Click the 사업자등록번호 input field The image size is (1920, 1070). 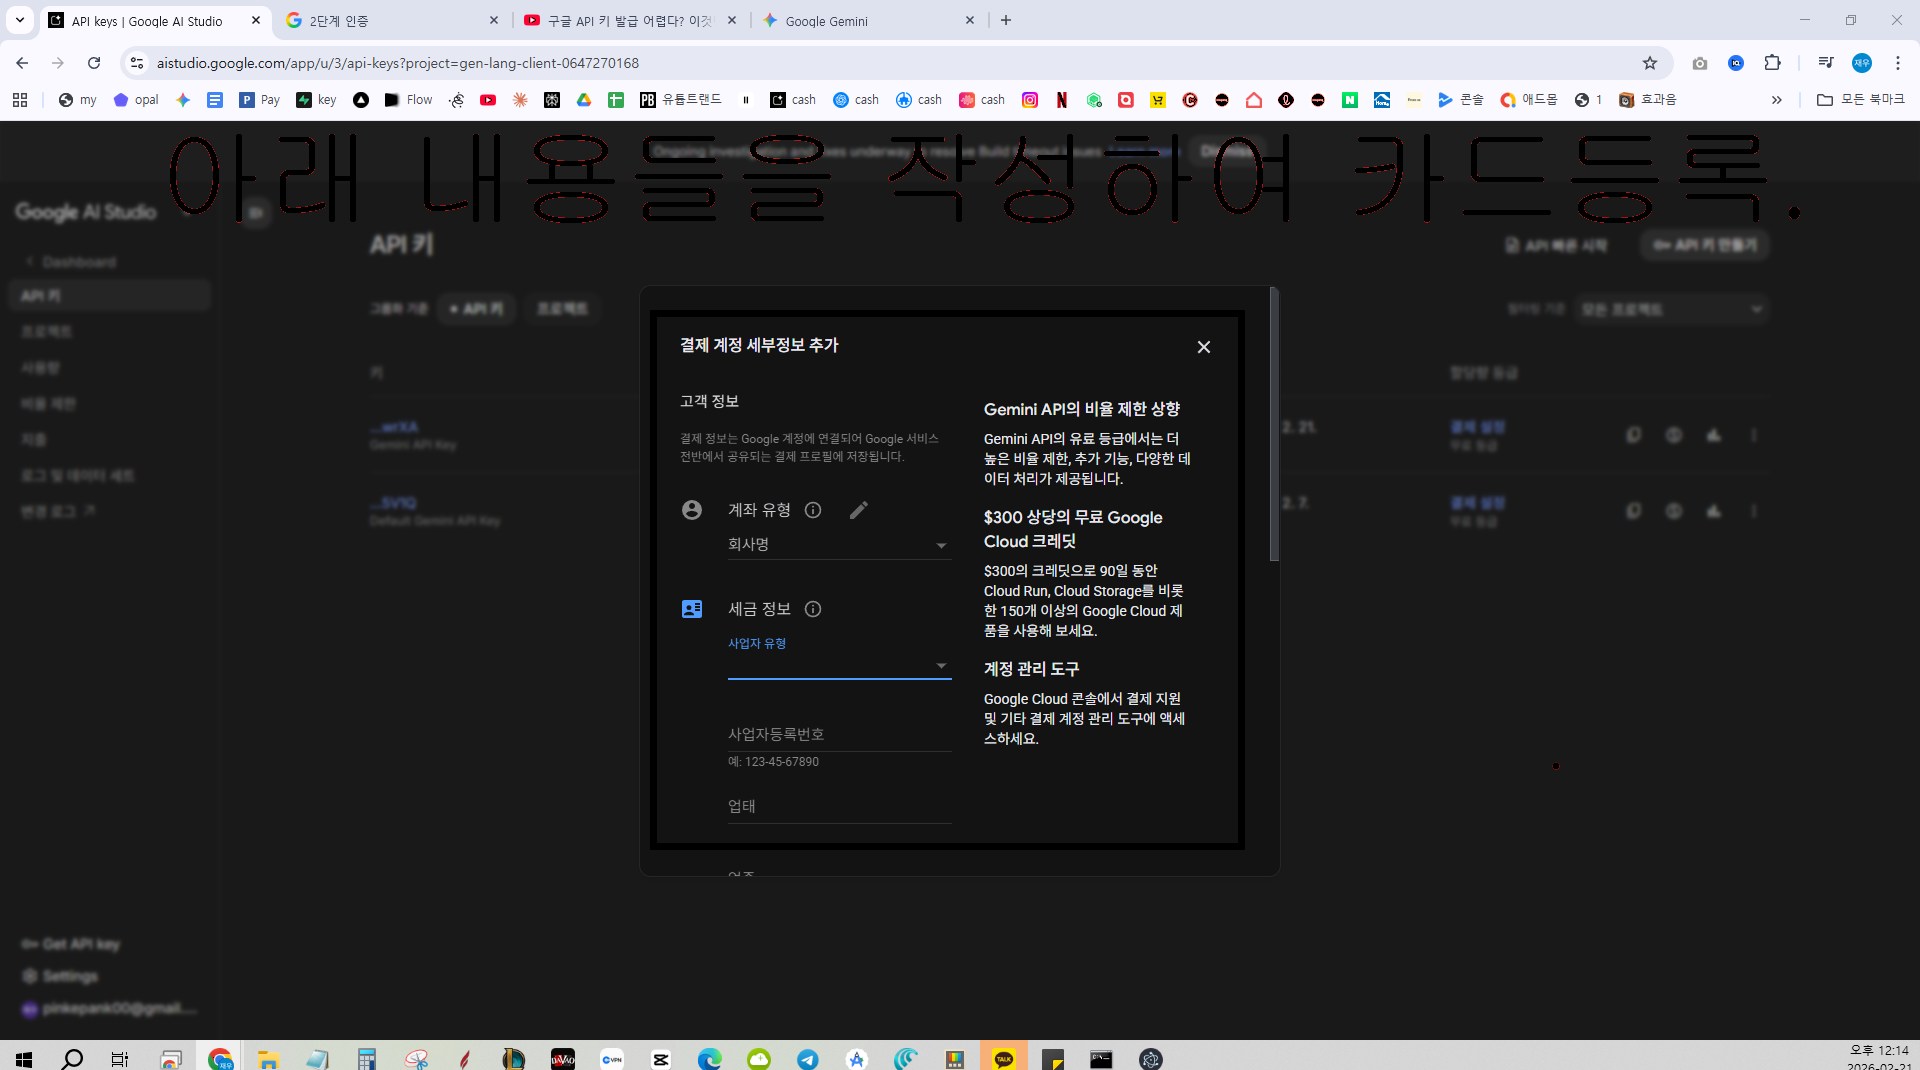pyautogui.click(x=839, y=734)
